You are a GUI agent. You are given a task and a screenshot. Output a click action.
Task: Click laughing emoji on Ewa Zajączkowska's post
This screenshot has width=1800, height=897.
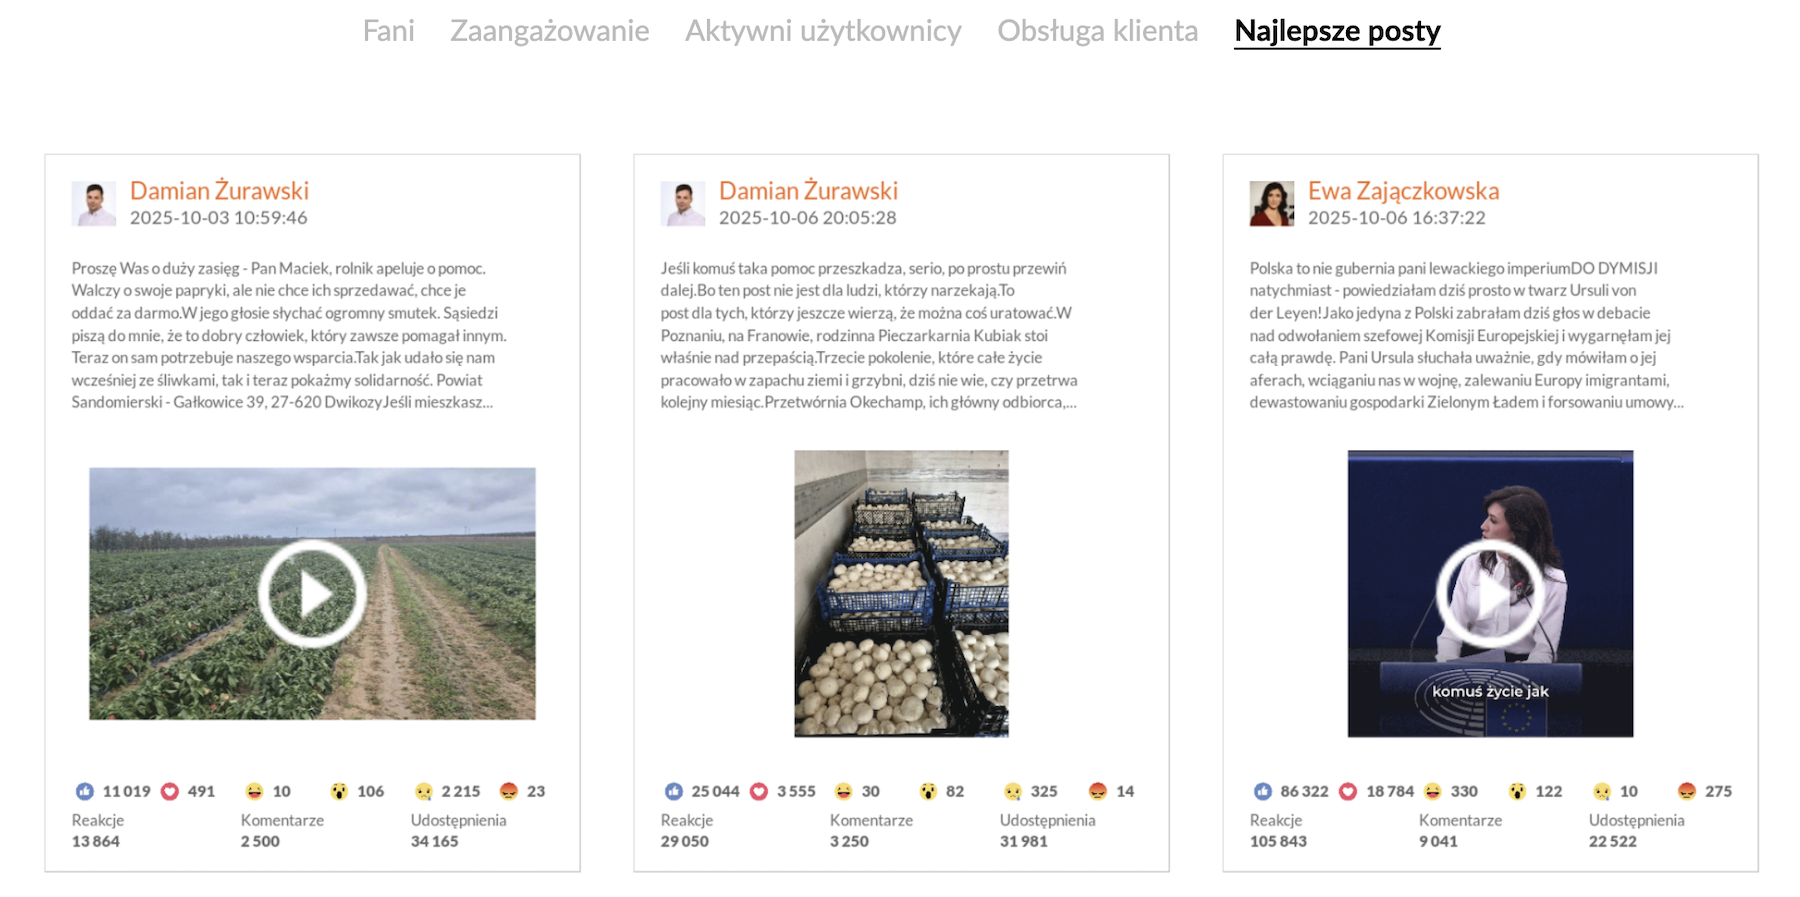click(x=1433, y=791)
